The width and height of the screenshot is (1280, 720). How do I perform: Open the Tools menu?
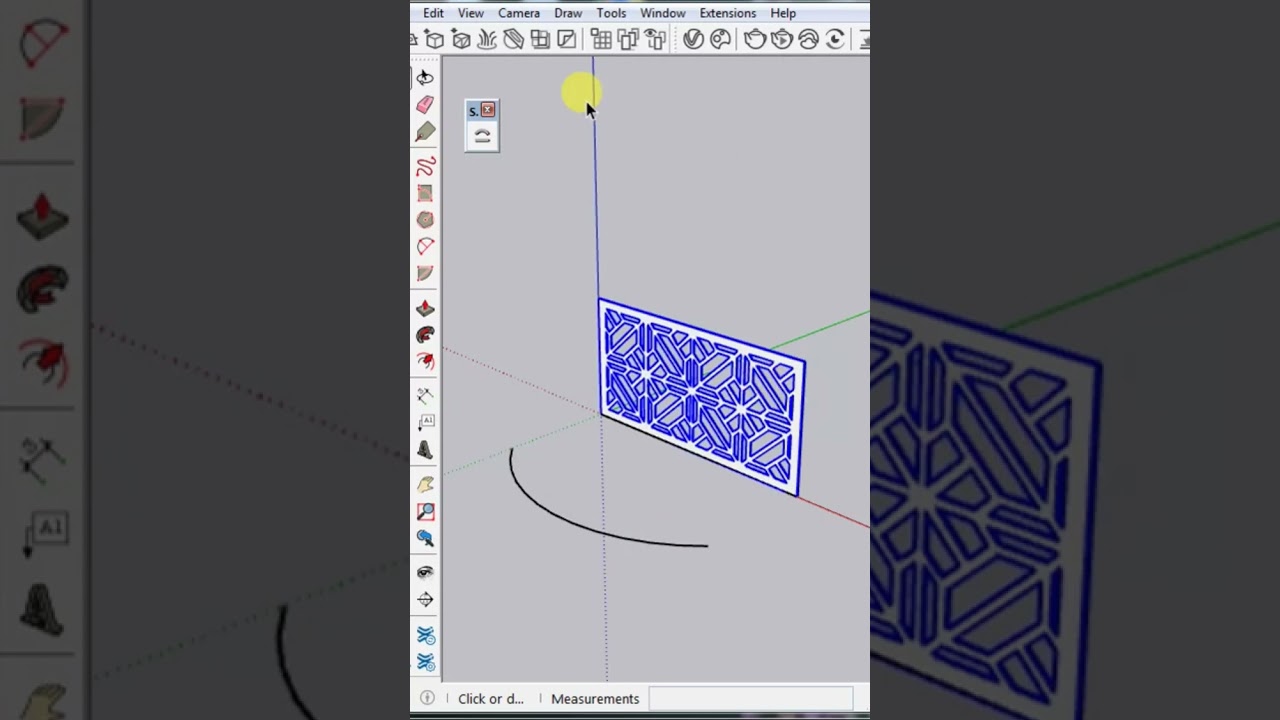coord(611,13)
